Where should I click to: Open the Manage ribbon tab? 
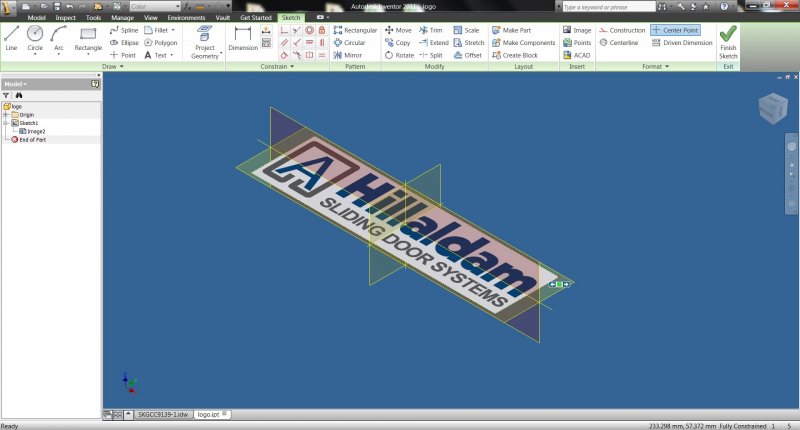[122, 18]
